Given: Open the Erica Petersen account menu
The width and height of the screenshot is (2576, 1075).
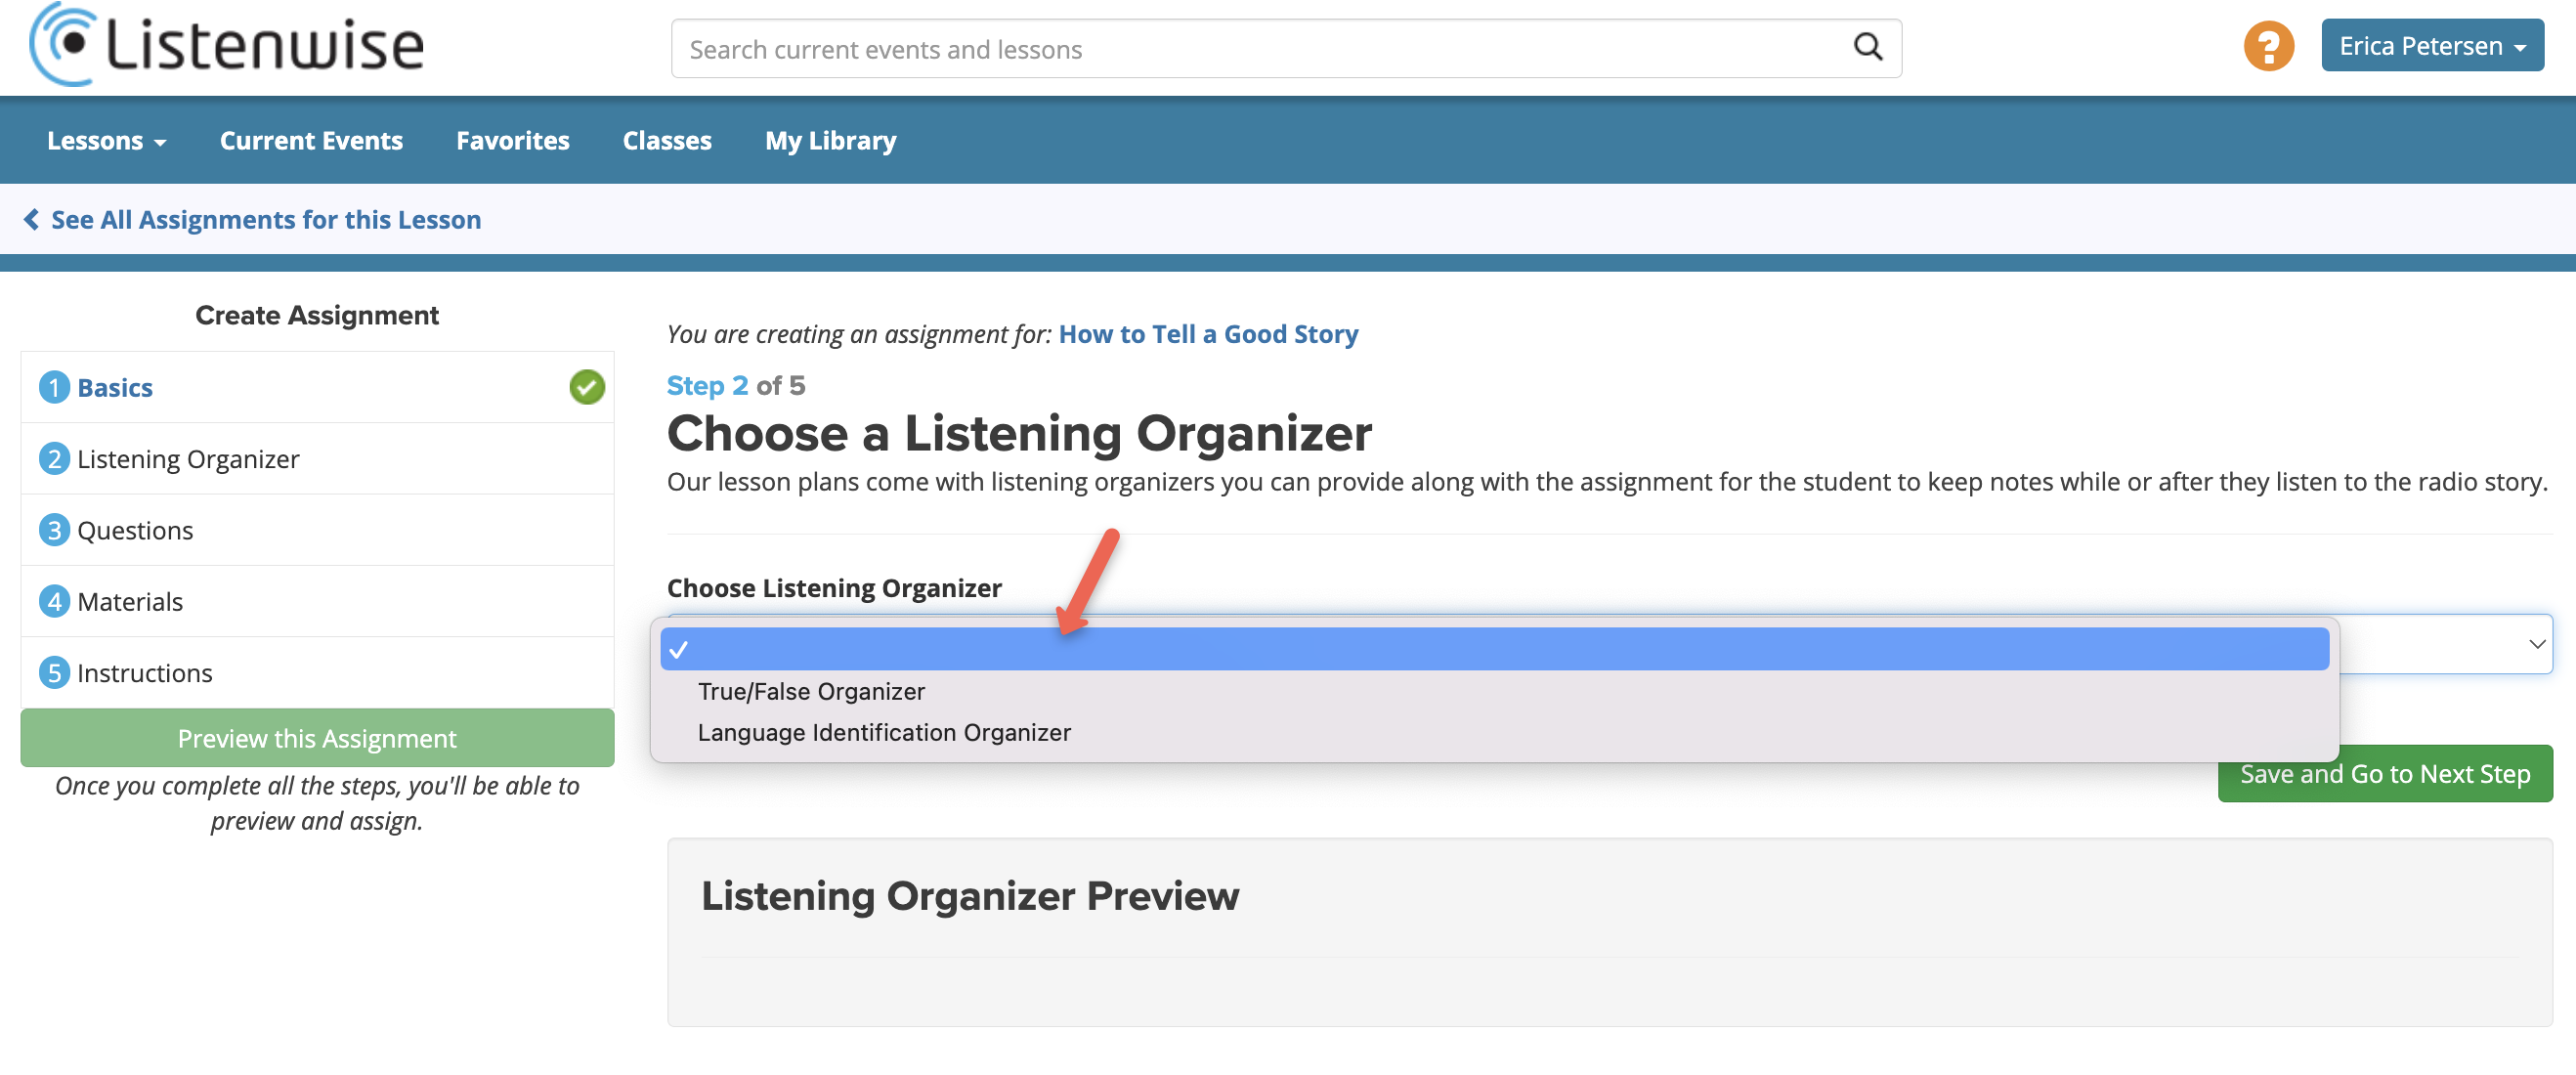Looking at the screenshot, I should [2431, 47].
